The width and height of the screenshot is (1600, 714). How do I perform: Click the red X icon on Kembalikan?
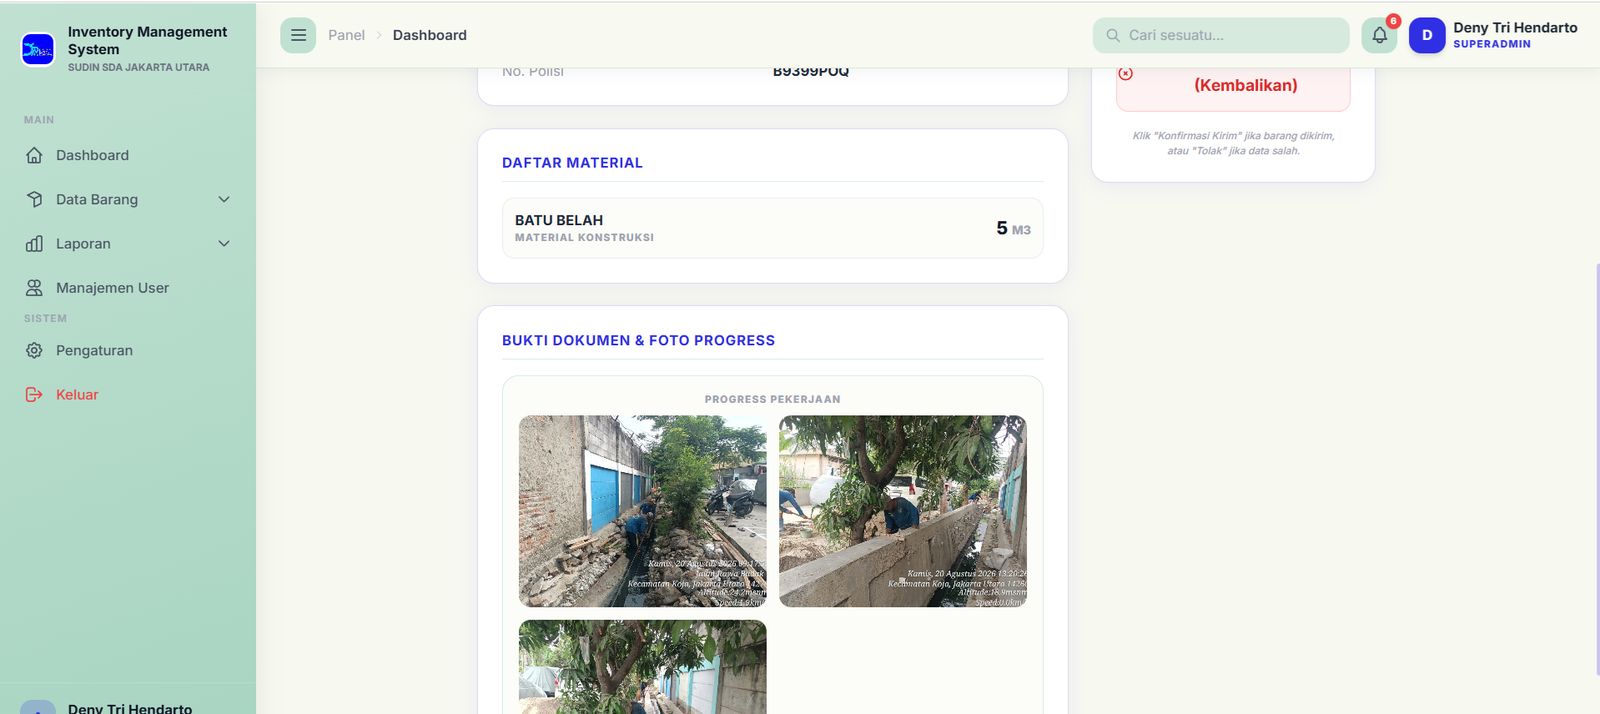coord(1126,74)
